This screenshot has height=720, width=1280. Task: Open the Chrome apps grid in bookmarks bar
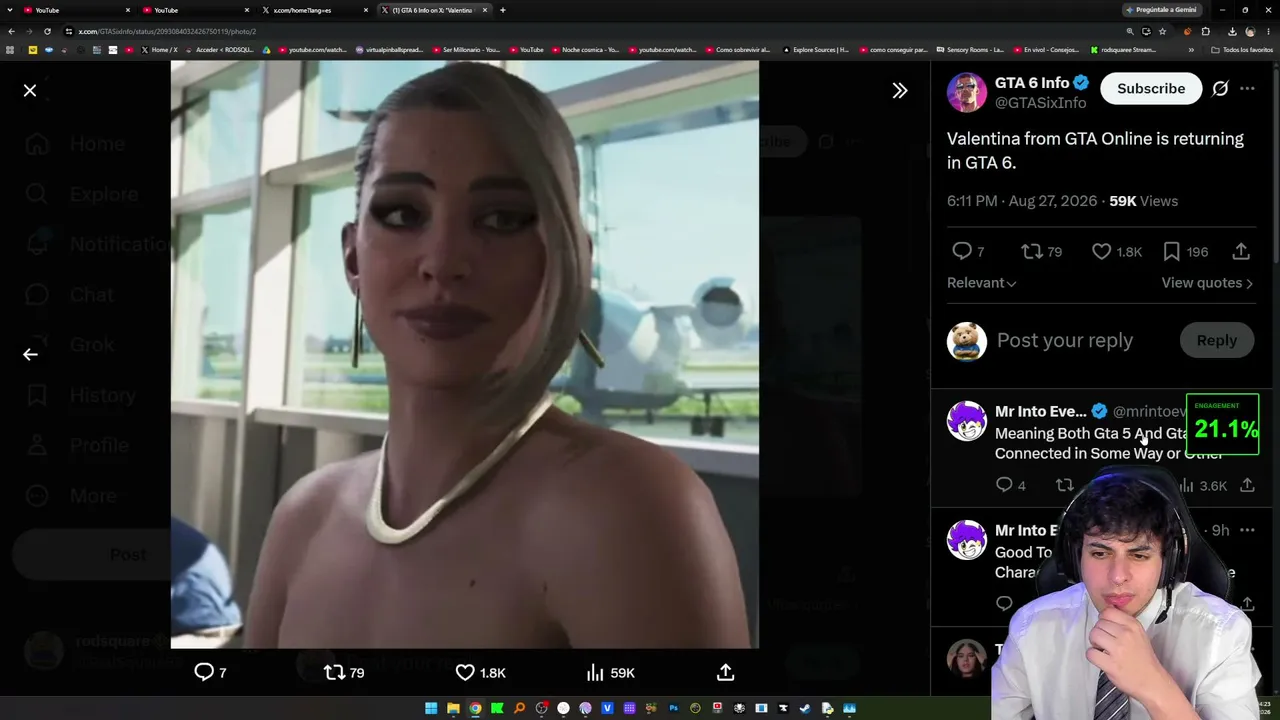pos(10,50)
